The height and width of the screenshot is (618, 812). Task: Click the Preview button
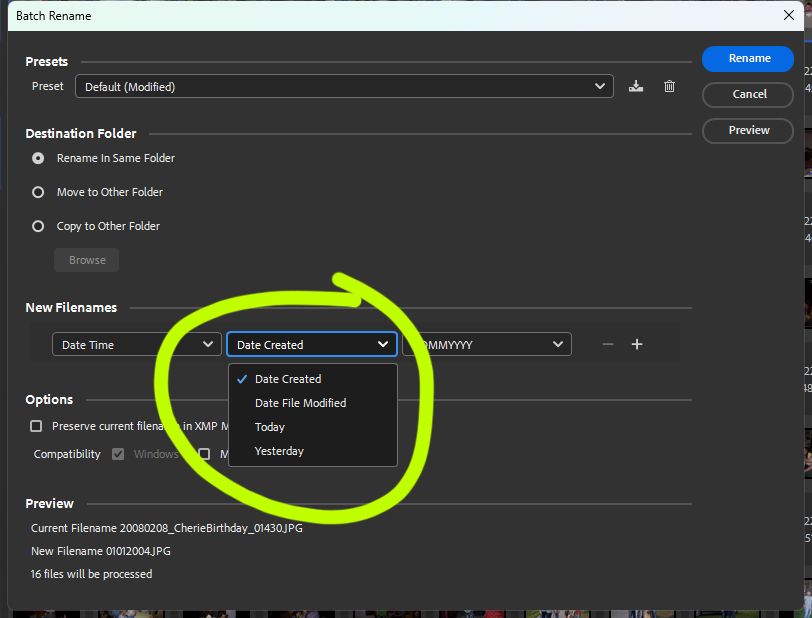[748, 131]
